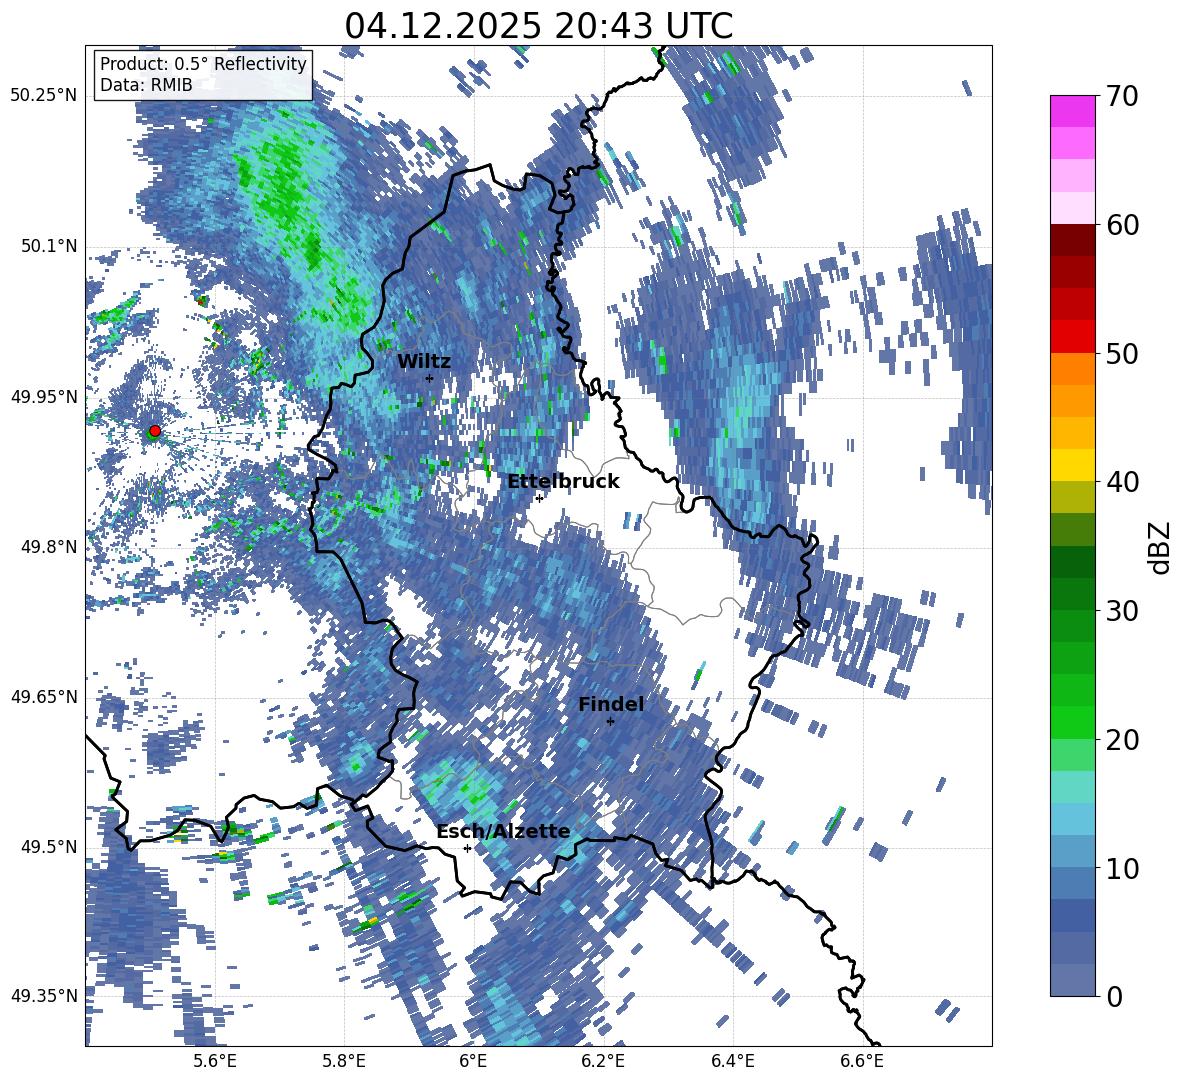This screenshot has width=1184, height=1081.
Task: Click the 50.1°N latitude label
Action: tap(48, 246)
